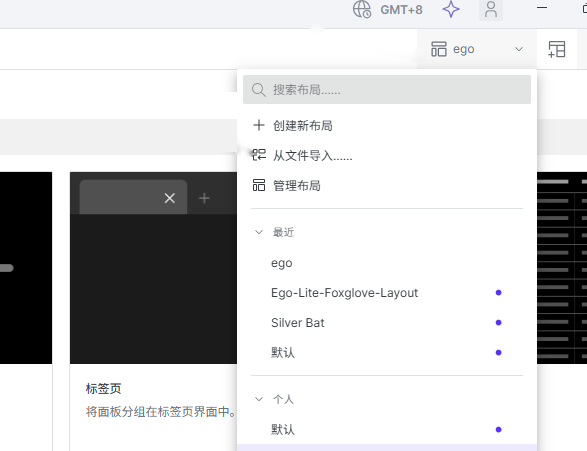Screen dimensions: 587x451
Task: Click modified dot beside Ego-Lite-Foxglove-Layout
Action: tap(498, 293)
